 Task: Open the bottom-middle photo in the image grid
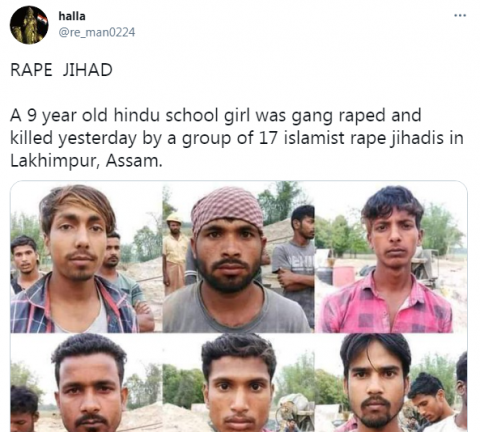(239, 383)
